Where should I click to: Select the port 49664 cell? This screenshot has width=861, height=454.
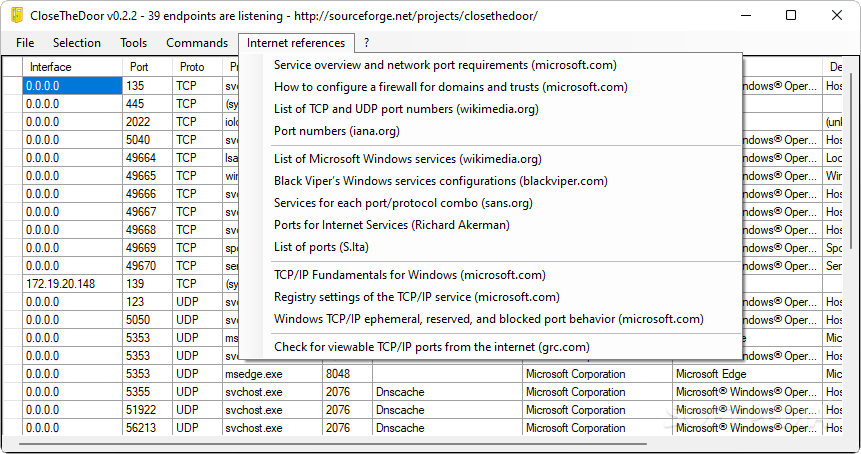coord(147,158)
